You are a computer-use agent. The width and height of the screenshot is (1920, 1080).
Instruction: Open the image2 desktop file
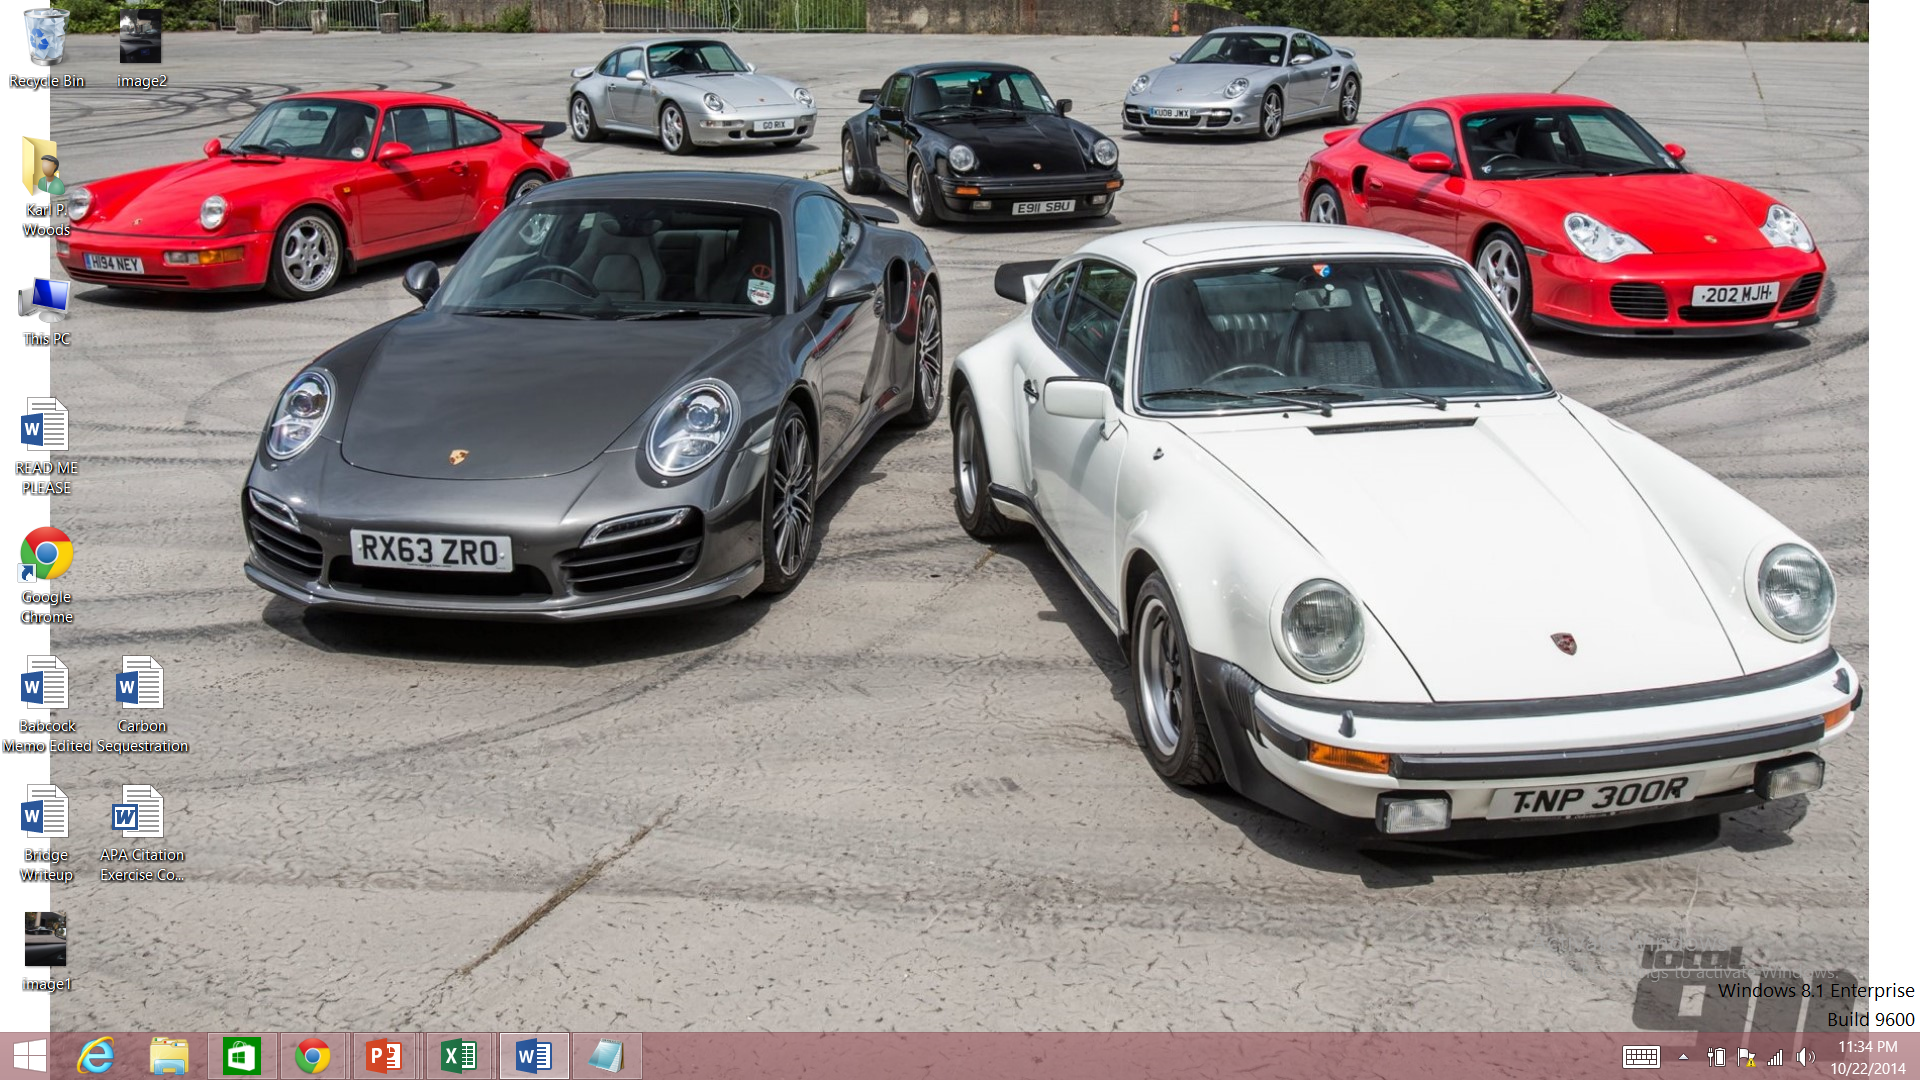(141, 48)
